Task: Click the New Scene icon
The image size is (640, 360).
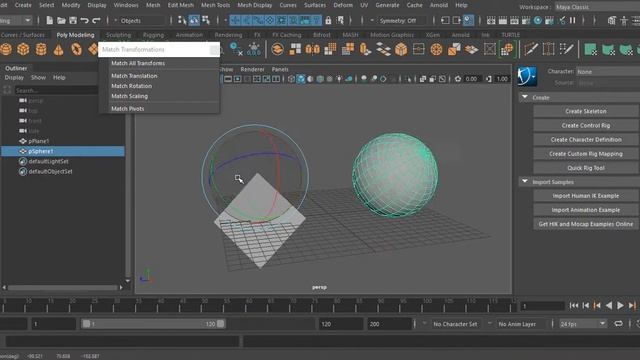Action: (49, 20)
